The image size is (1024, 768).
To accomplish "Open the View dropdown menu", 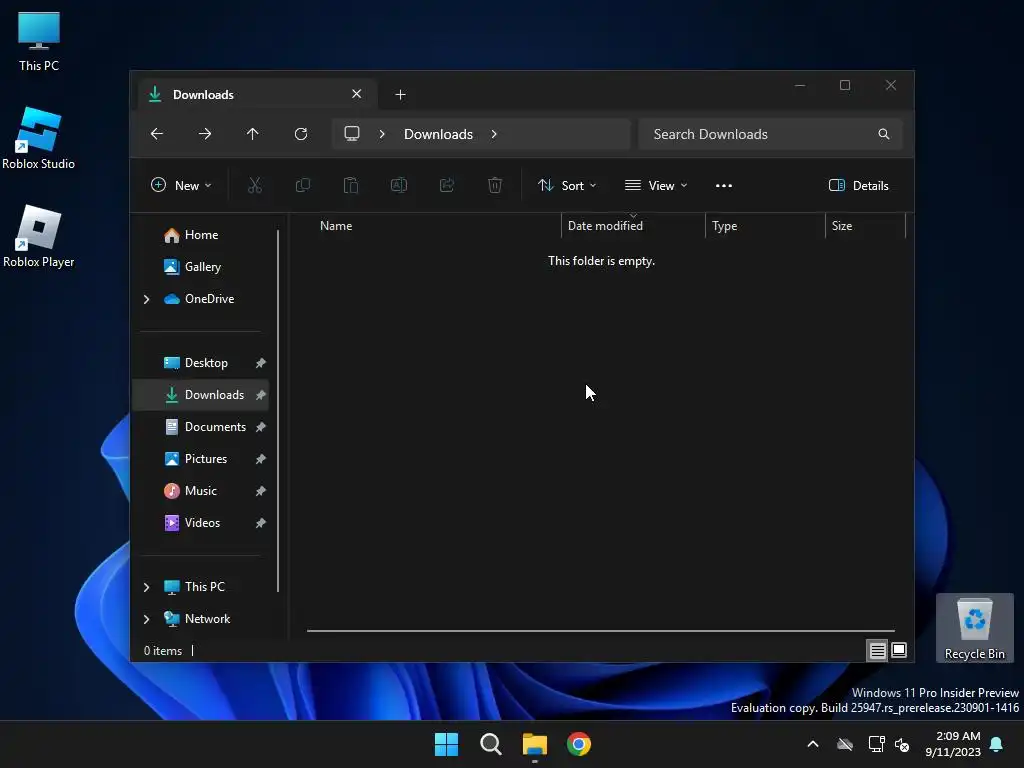I will pos(656,185).
